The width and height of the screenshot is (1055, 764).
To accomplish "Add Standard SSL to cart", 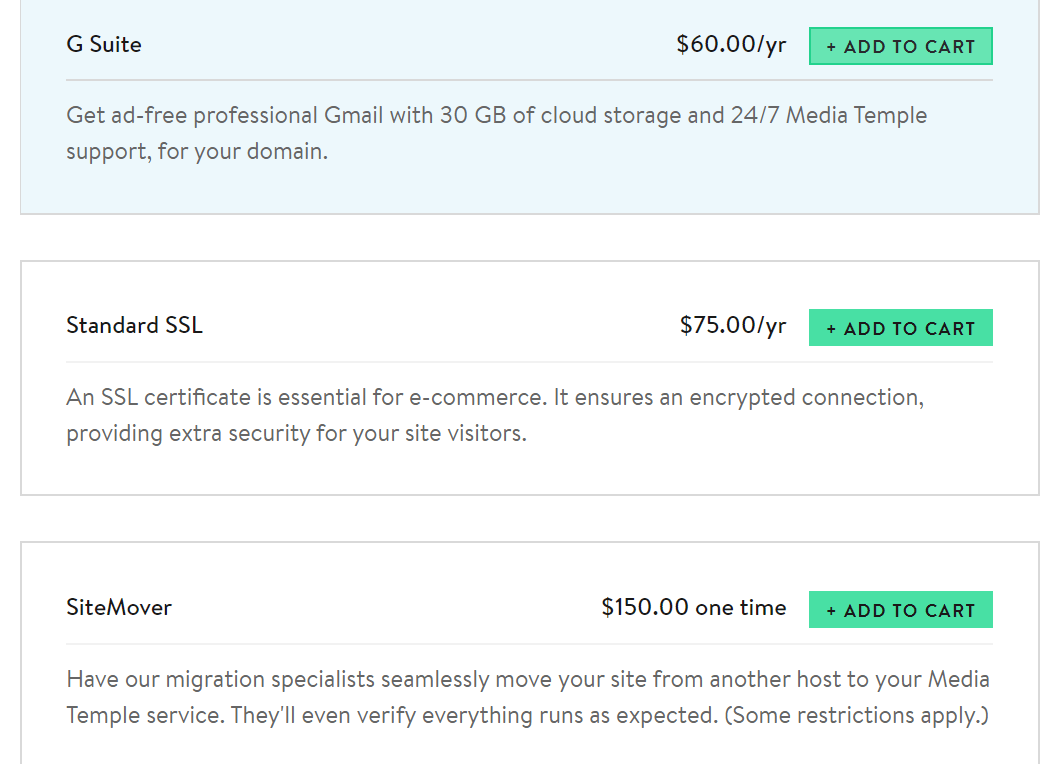I will pos(900,328).
